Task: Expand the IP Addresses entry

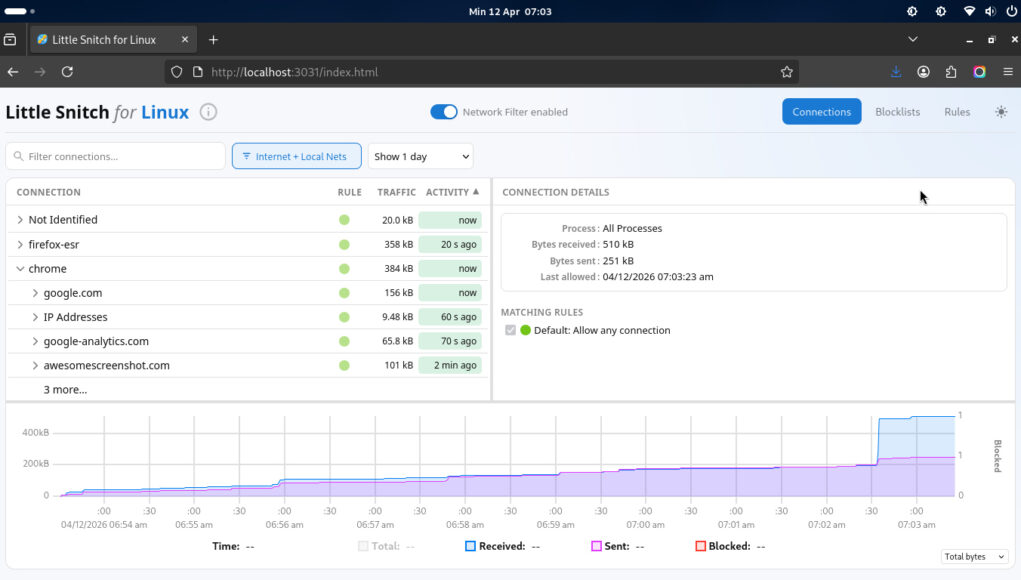Action: tap(35, 317)
